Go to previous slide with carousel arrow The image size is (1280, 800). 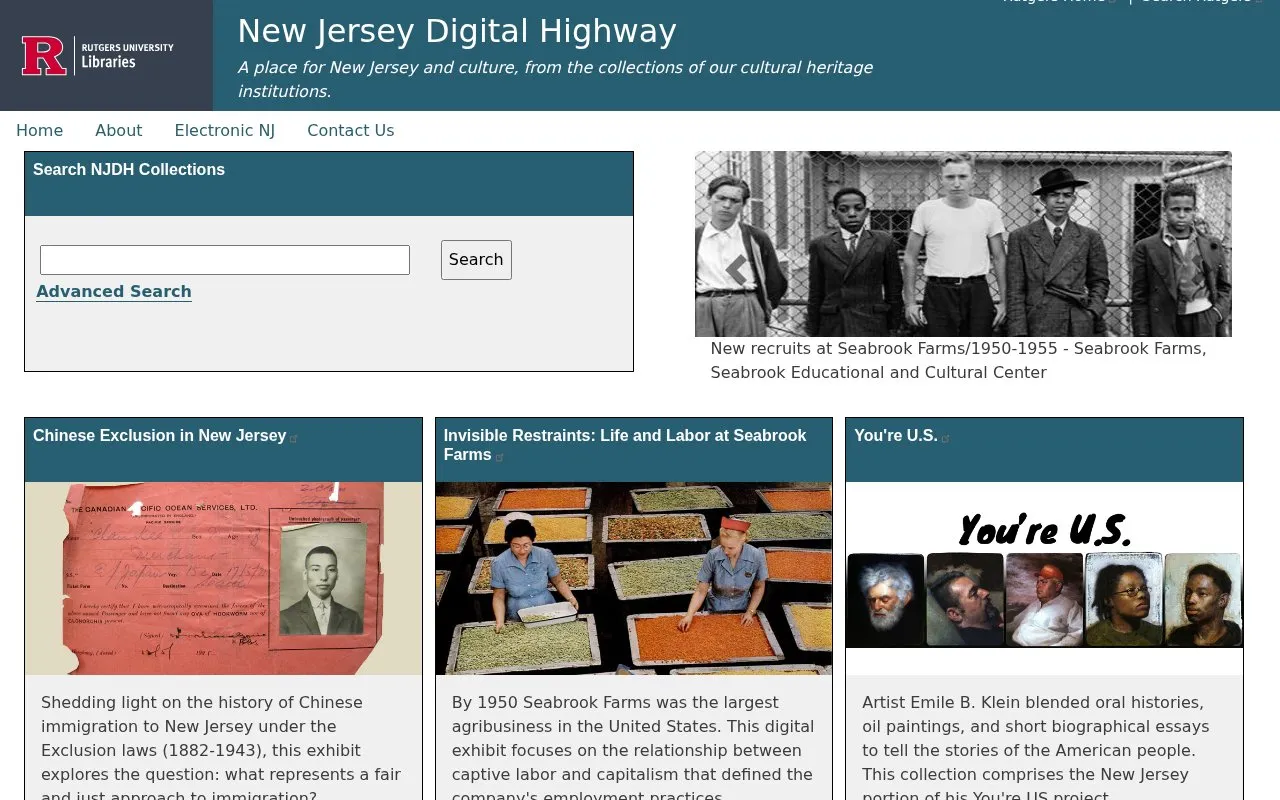pos(737,270)
